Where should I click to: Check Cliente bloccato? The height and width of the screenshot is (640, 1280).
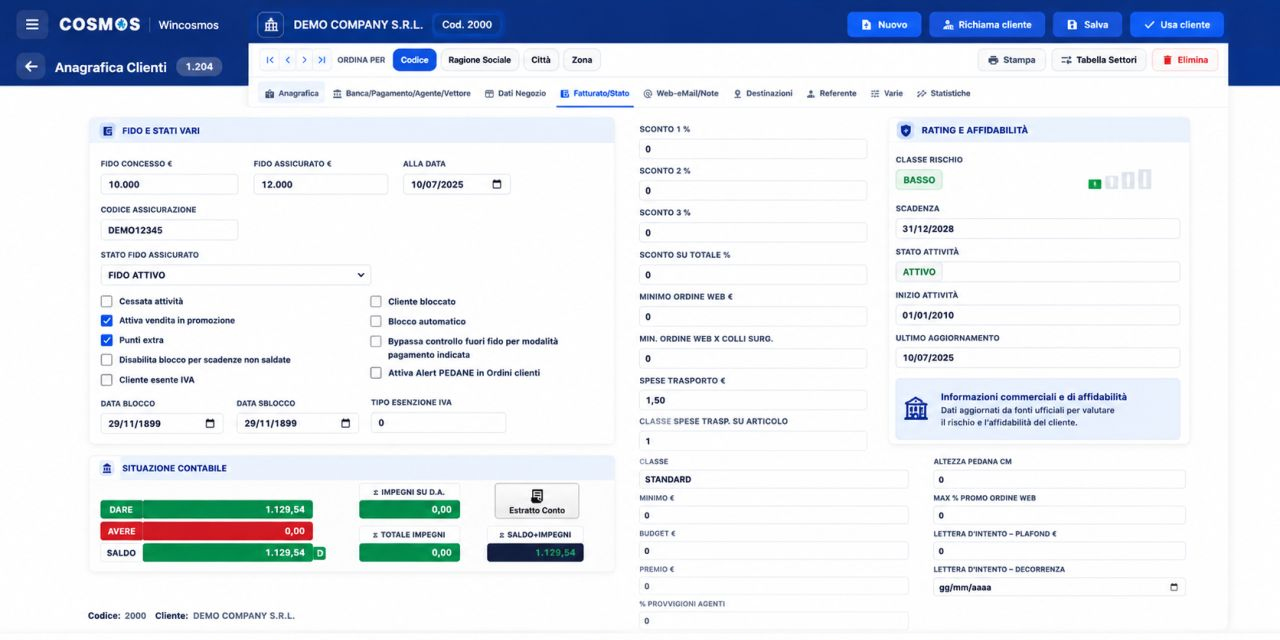376,301
